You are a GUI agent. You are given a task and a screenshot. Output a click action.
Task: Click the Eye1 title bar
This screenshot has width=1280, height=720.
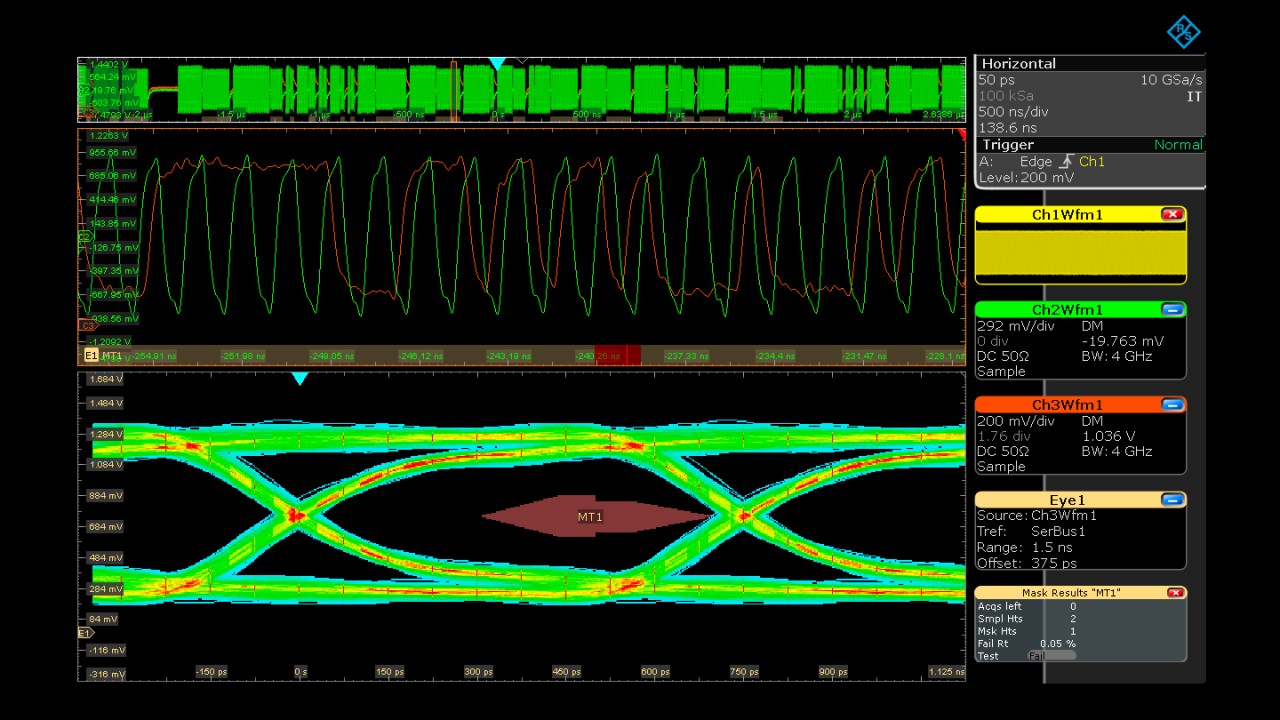coord(1067,500)
